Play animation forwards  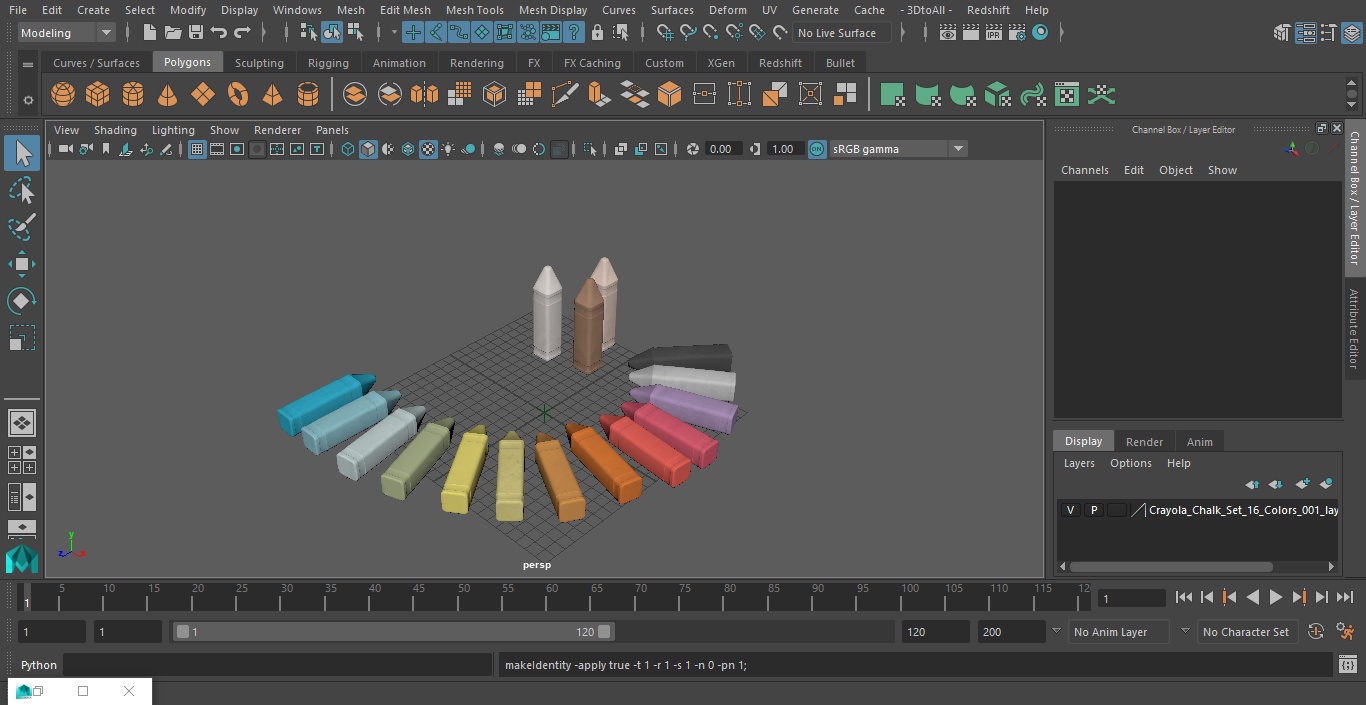point(1276,597)
